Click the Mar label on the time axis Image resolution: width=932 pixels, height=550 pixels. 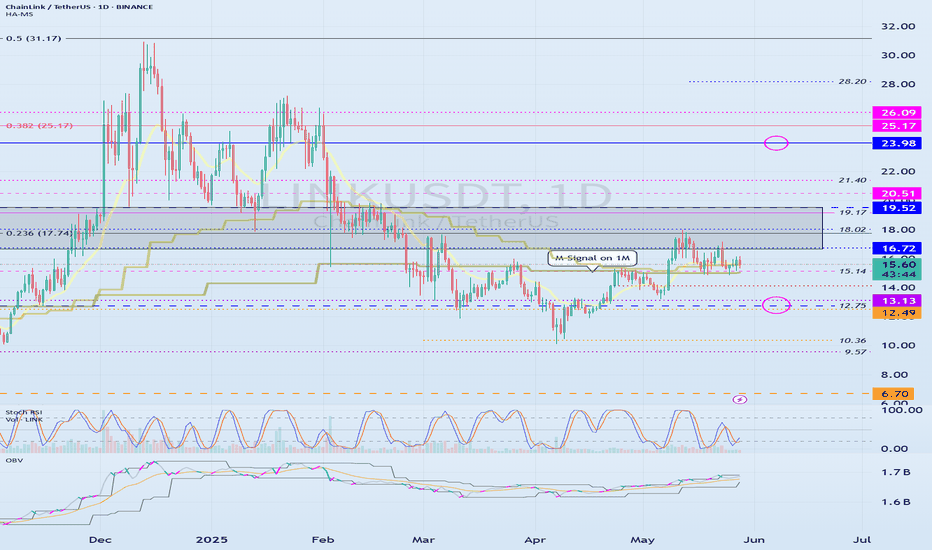(x=423, y=540)
